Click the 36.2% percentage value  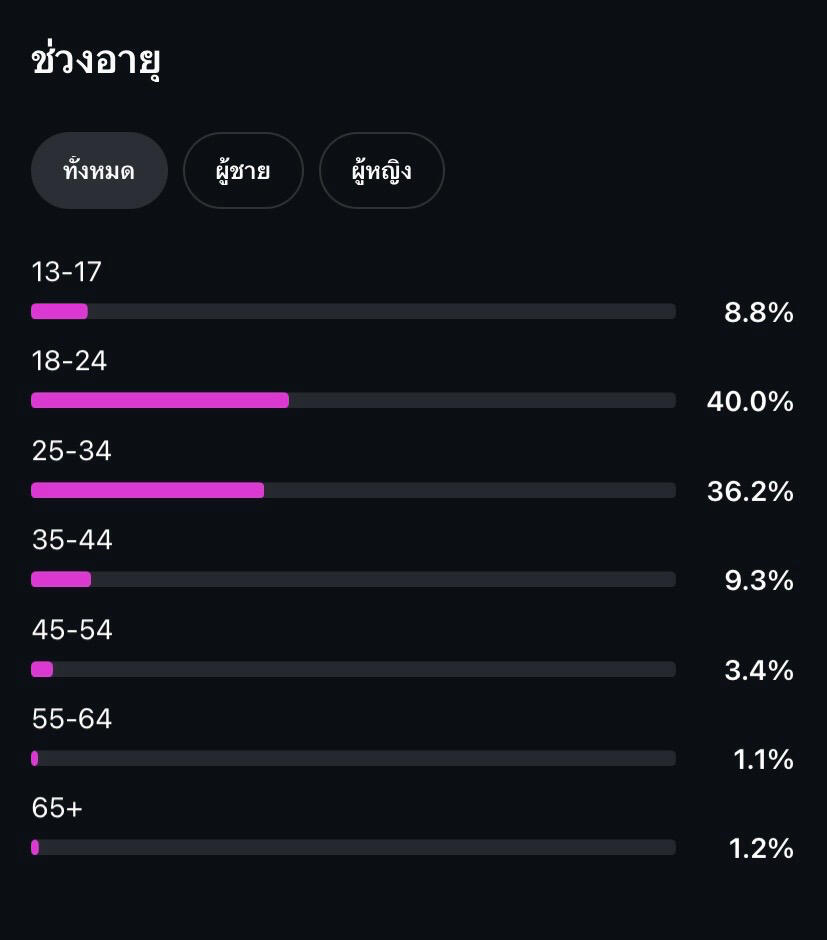click(750, 492)
